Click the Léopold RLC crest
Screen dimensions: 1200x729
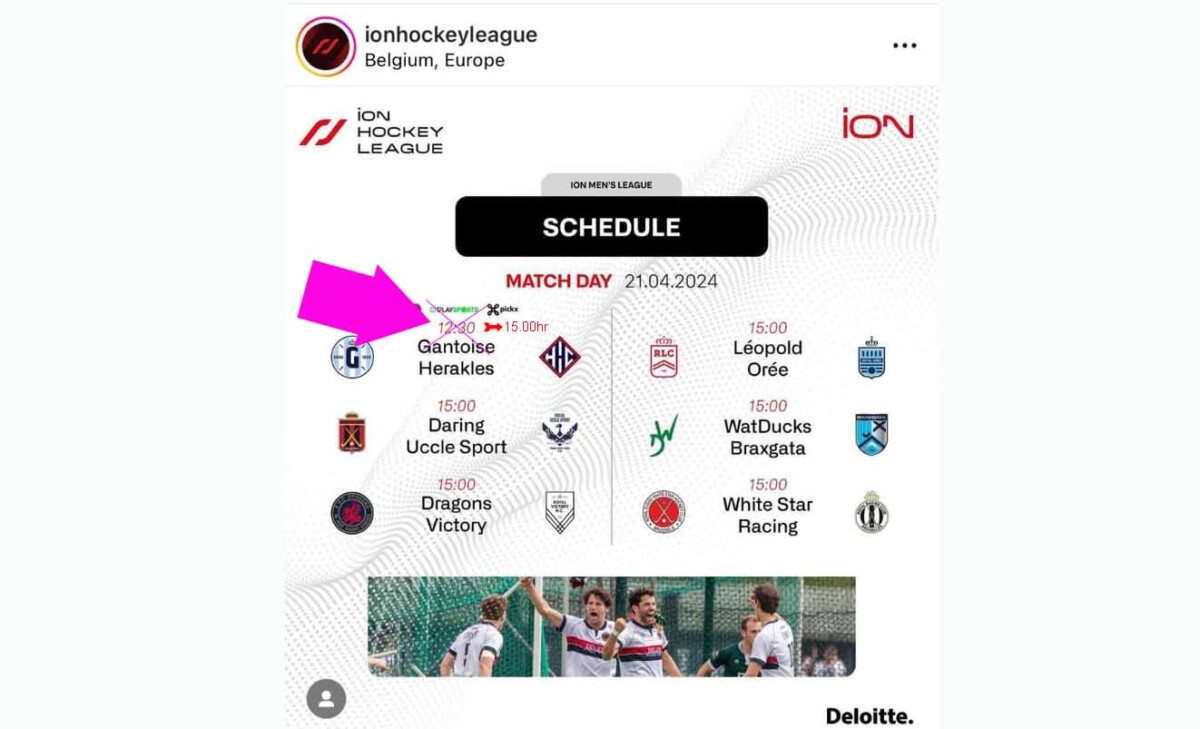[x=664, y=358]
